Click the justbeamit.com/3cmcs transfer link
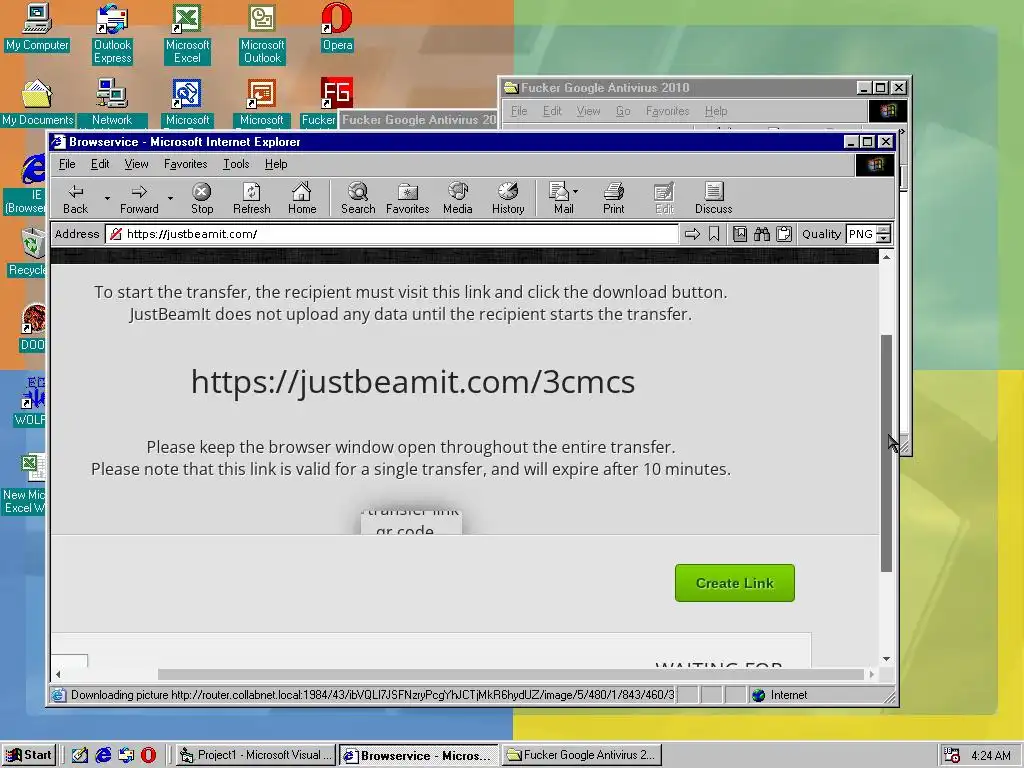Viewport: 1024px width, 768px height. tap(413, 381)
